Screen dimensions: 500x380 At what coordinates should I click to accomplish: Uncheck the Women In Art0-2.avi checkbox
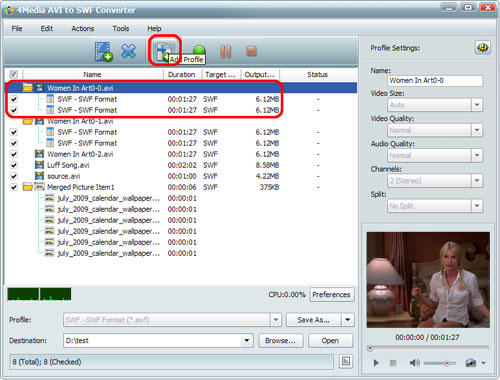pos(14,154)
